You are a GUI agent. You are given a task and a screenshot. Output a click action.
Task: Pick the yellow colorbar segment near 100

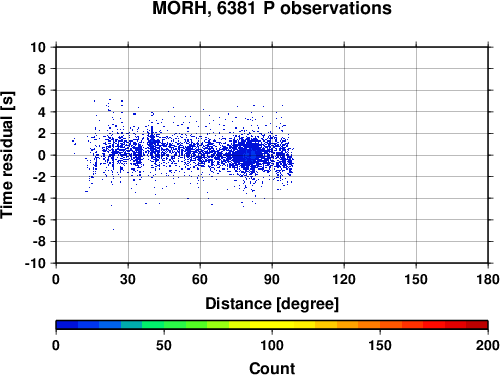click(272, 325)
